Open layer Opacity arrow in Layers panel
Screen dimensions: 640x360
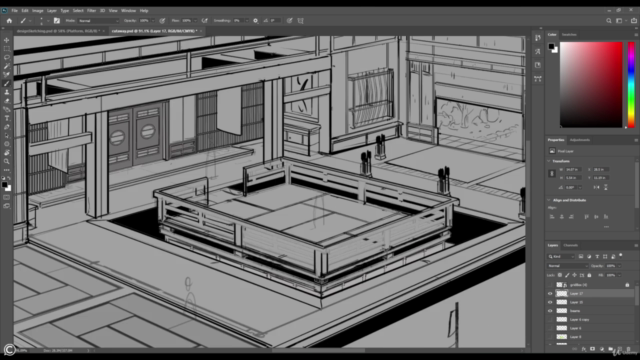619,266
